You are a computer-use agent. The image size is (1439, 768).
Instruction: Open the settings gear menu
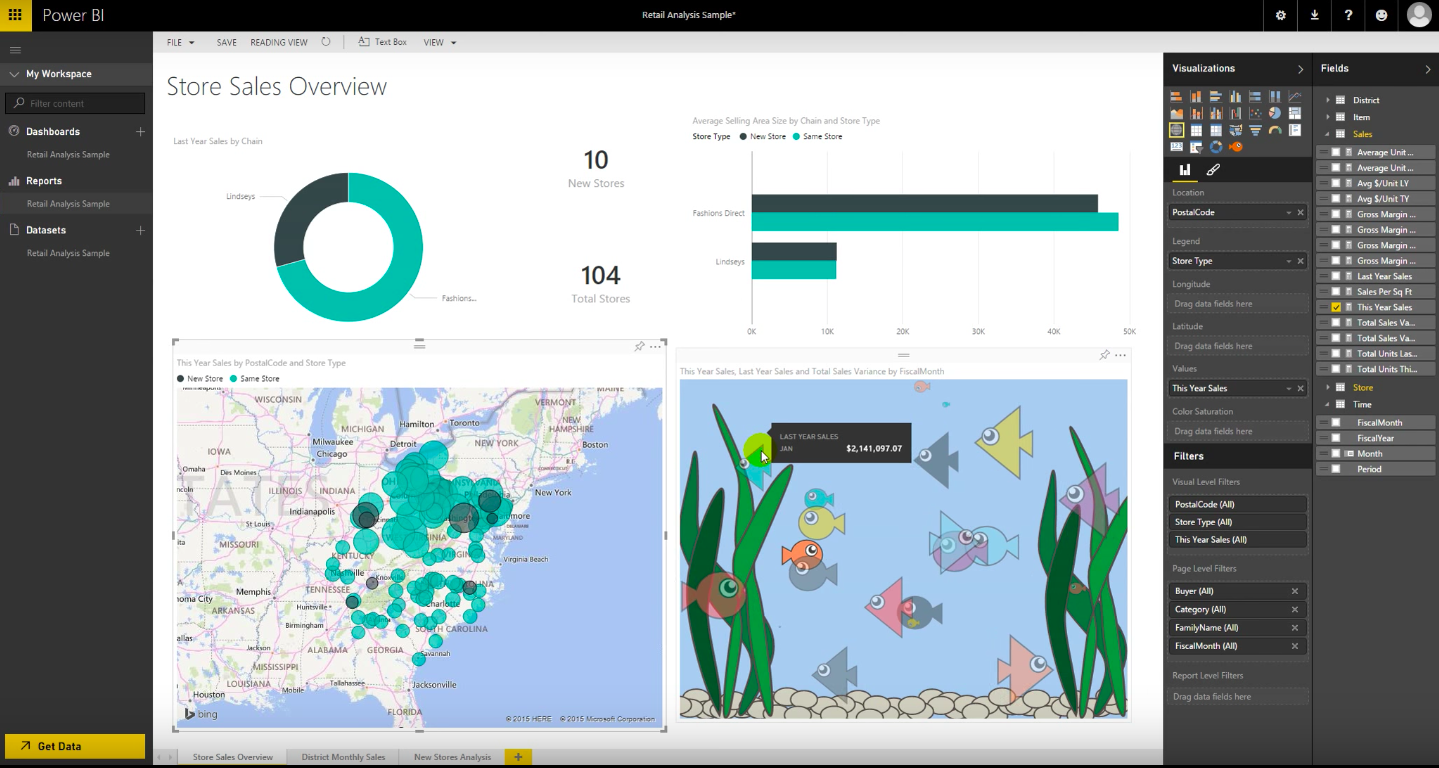pos(1281,15)
